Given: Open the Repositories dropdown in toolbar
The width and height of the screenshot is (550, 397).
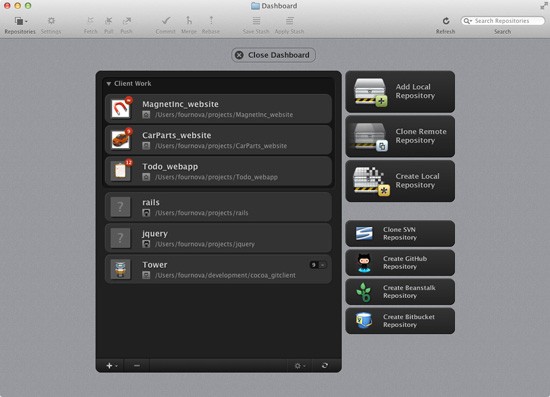Looking at the screenshot, I should pyautogui.click(x=20, y=21).
